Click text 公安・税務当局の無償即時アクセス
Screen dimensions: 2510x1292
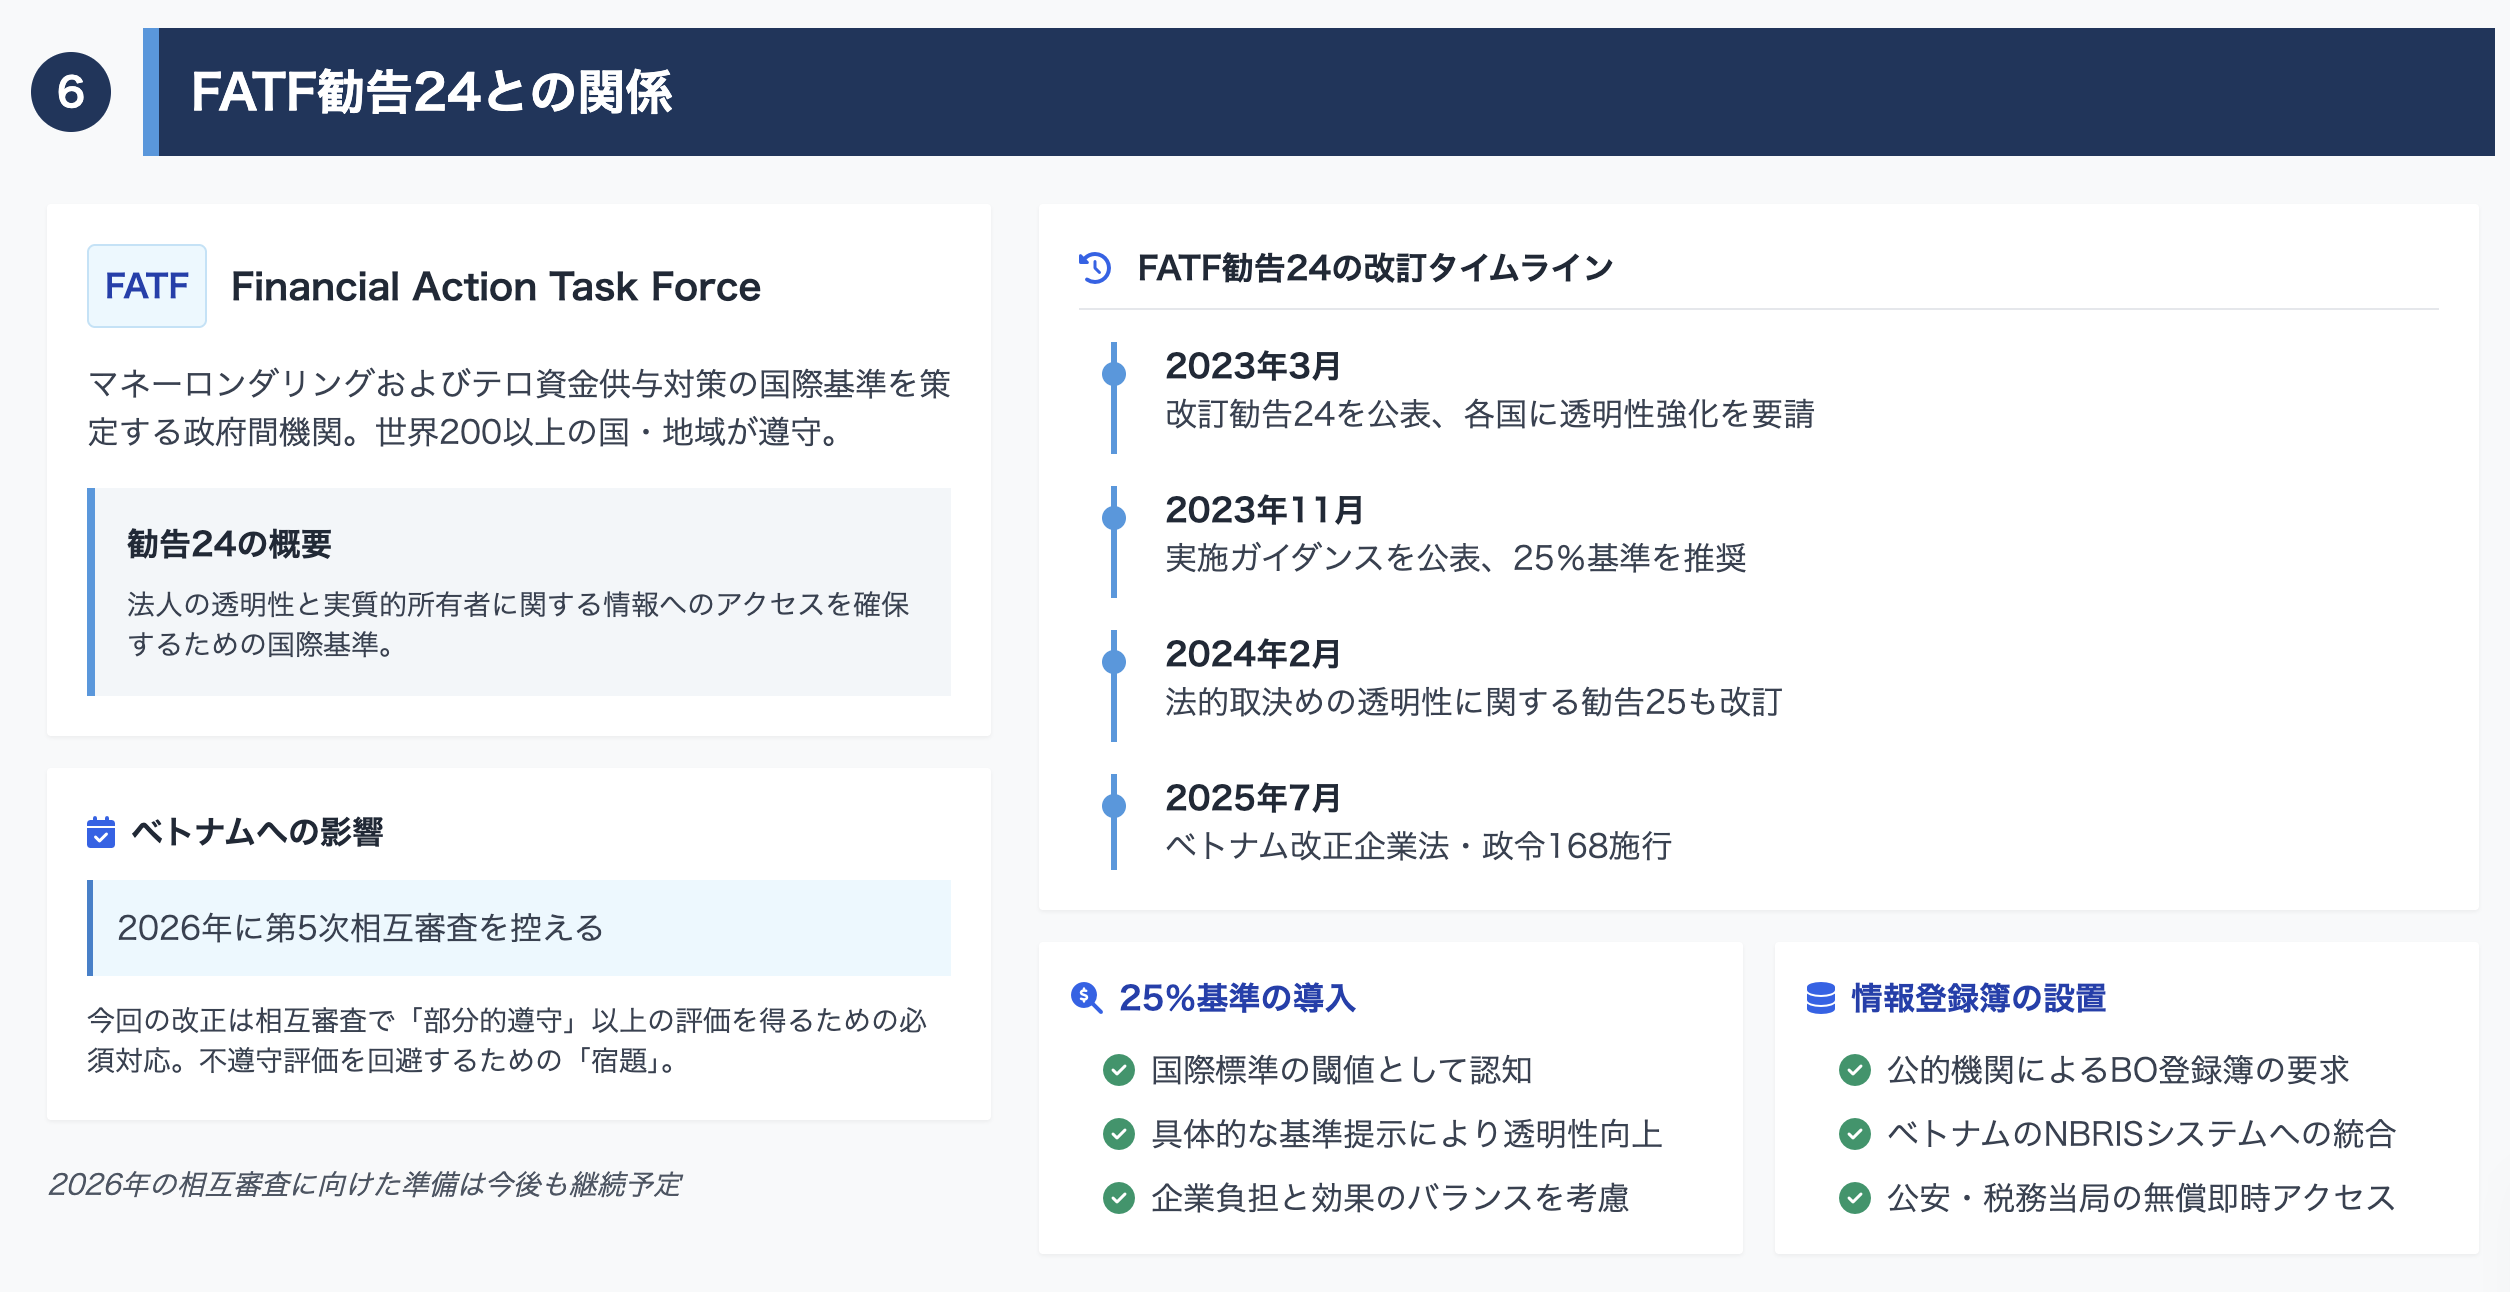point(2142,1198)
